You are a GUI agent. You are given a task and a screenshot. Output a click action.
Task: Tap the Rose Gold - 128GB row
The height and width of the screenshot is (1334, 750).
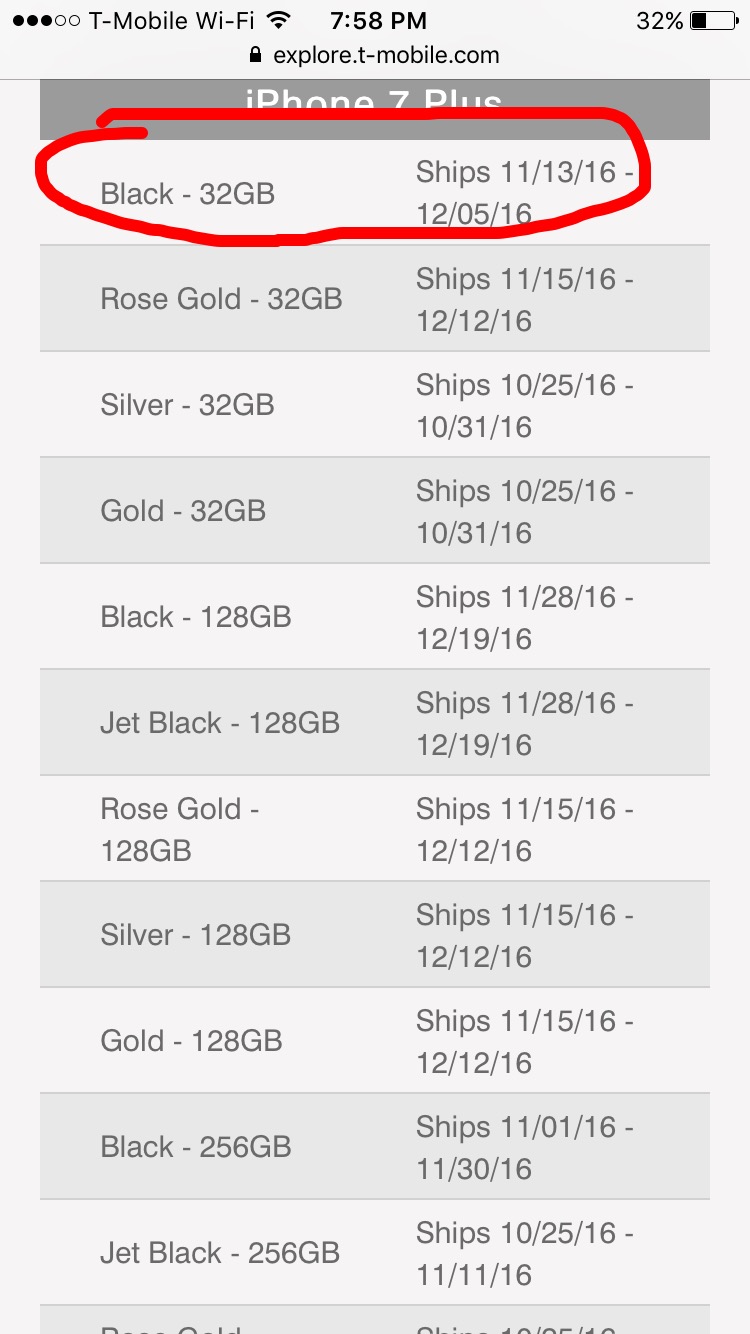pos(375,829)
